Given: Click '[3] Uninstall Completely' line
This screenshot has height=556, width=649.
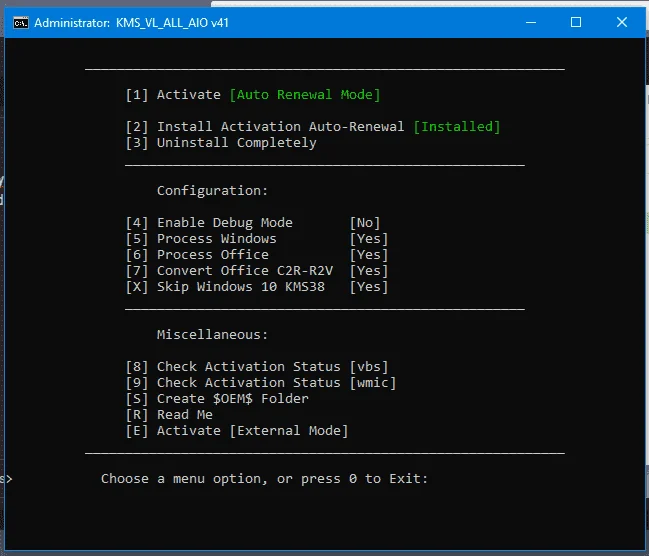Looking at the screenshot, I should tap(221, 143).
